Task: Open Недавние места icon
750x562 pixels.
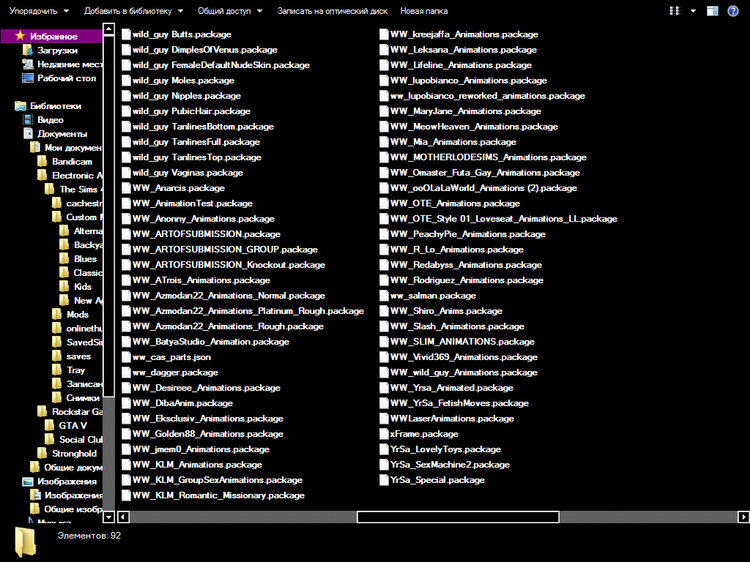Action: pos(28,64)
